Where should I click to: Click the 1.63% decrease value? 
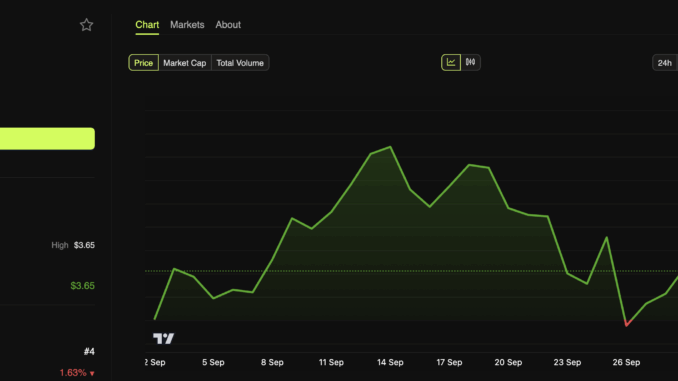click(77, 373)
